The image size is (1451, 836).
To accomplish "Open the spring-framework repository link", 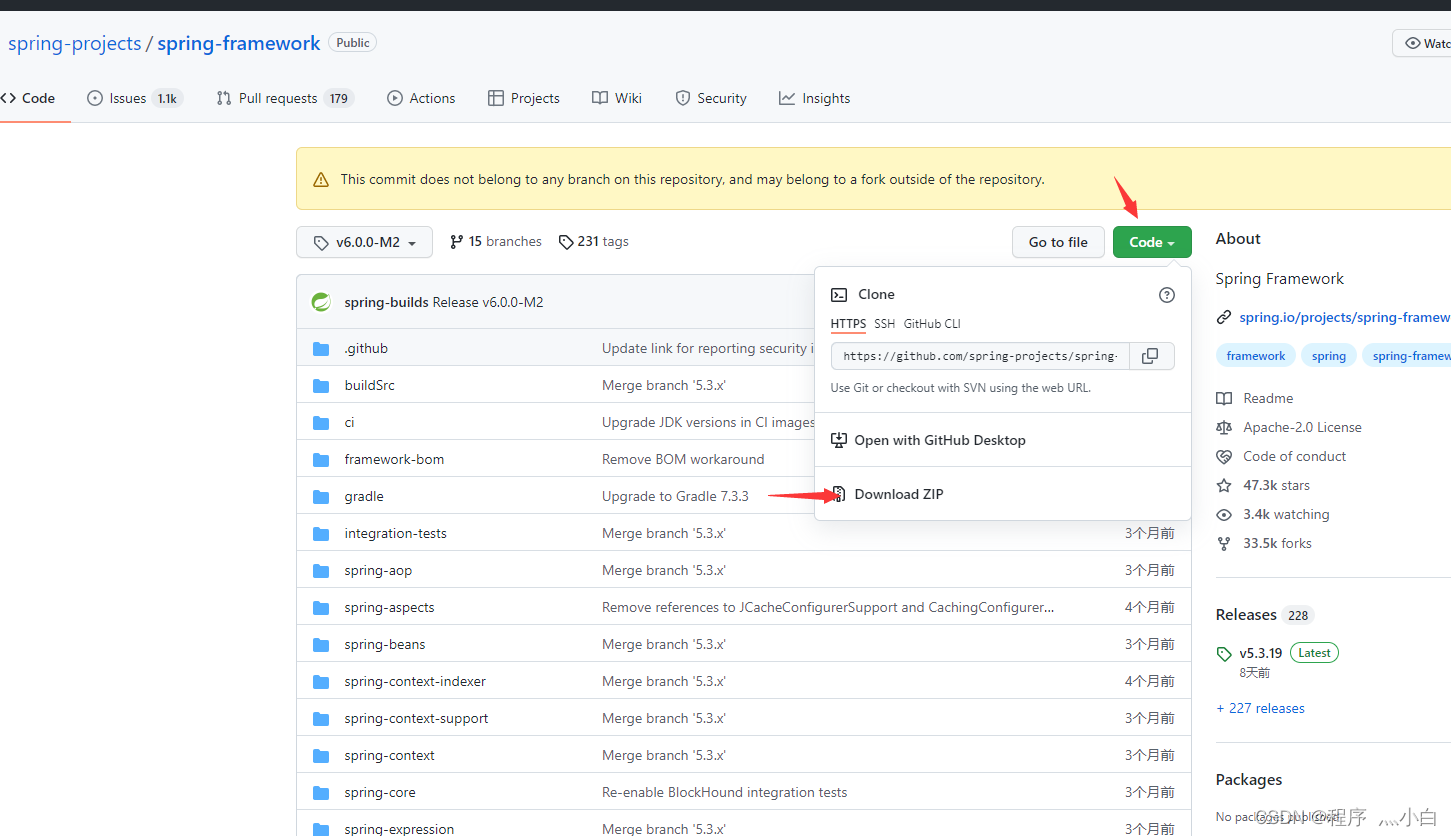I will pos(239,43).
